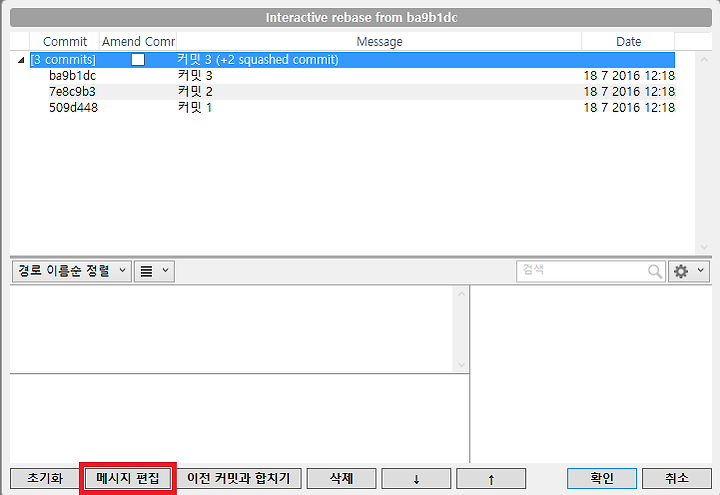
Task: Click the 메시지 편집 button
Action: [x=128, y=478]
